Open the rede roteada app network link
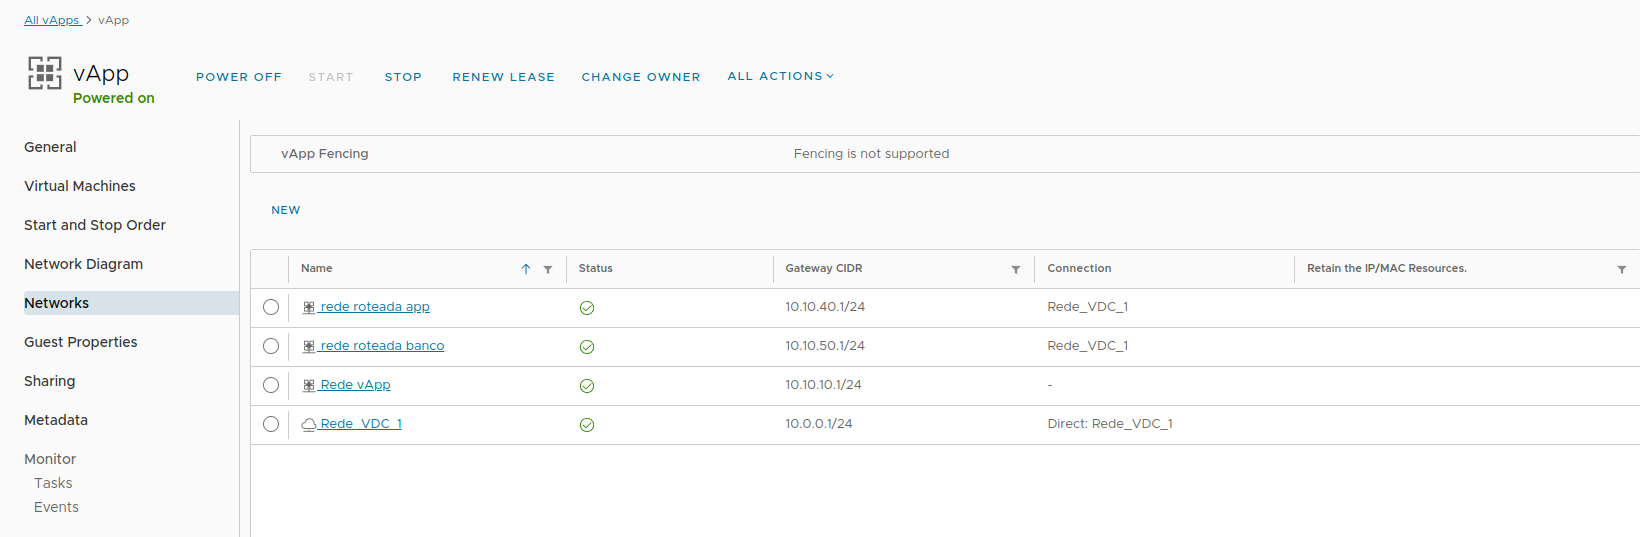1640x537 pixels. pyautogui.click(x=375, y=307)
